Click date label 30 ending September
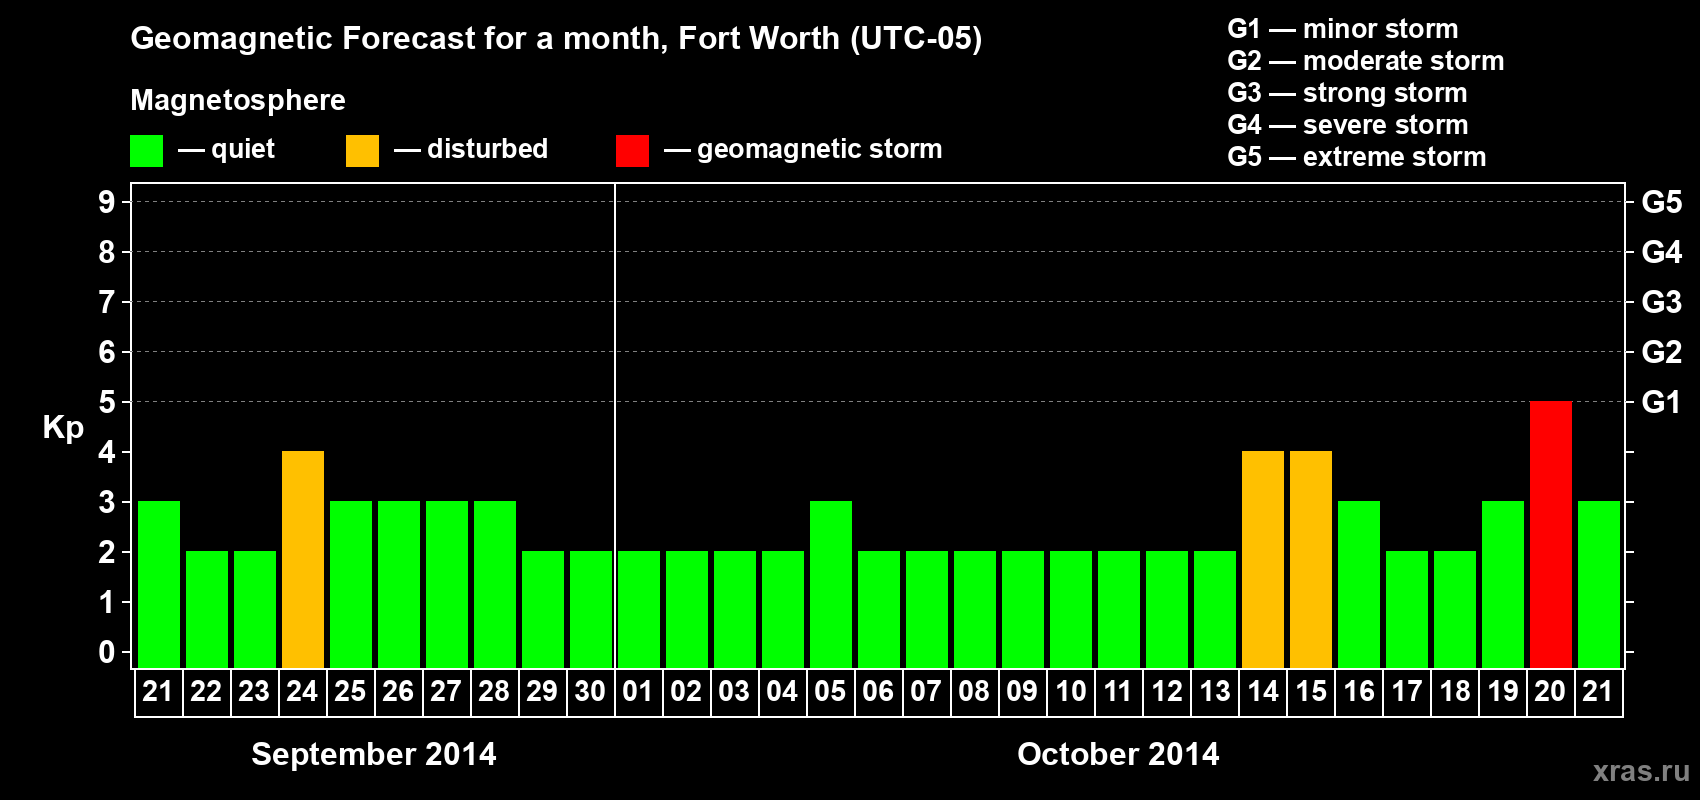This screenshot has height=800, width=1700. click(590, 691)
